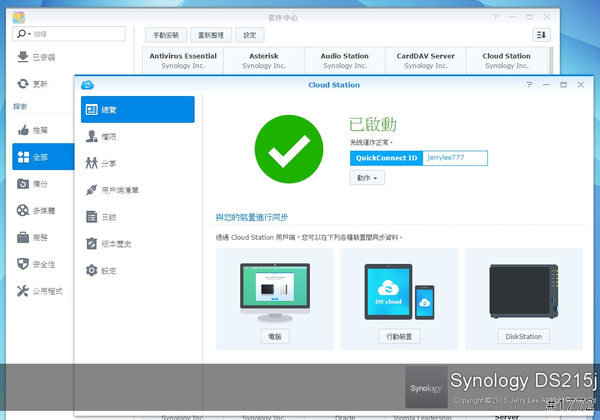Viewport: 600px width, 420px height.
Task: Open the 日誌 log section
Action: click(x=136, y=217)
